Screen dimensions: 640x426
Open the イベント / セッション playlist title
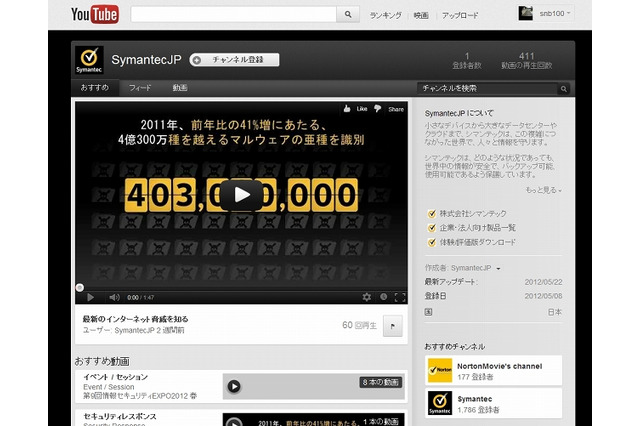(x=116, y=377)
